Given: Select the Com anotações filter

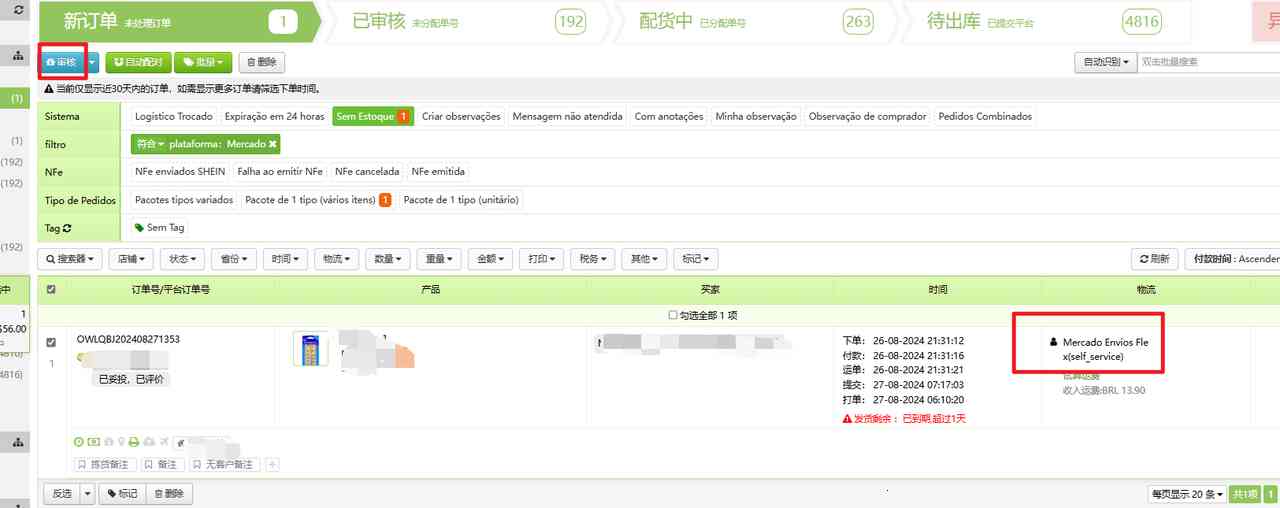Looking at the screenshot, I should (669, 117).
